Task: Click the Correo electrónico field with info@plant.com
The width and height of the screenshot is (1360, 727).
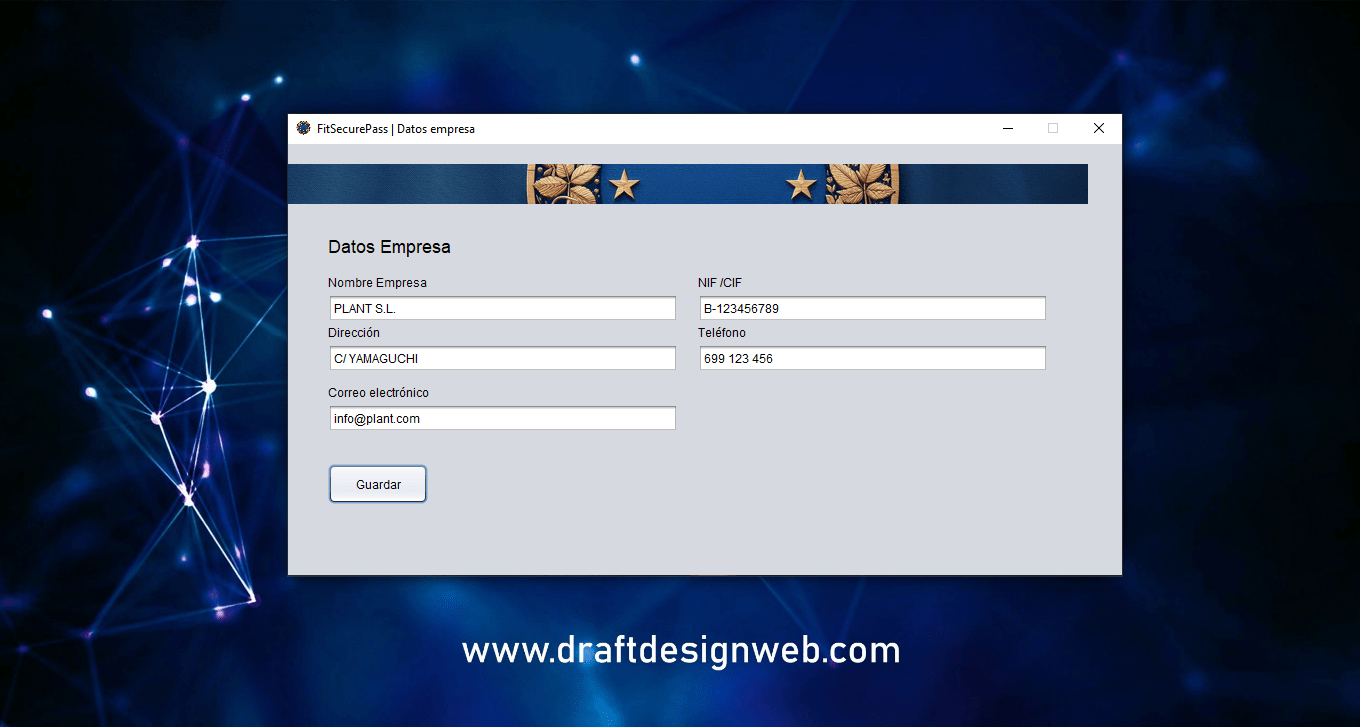Action: coord(502,418)
